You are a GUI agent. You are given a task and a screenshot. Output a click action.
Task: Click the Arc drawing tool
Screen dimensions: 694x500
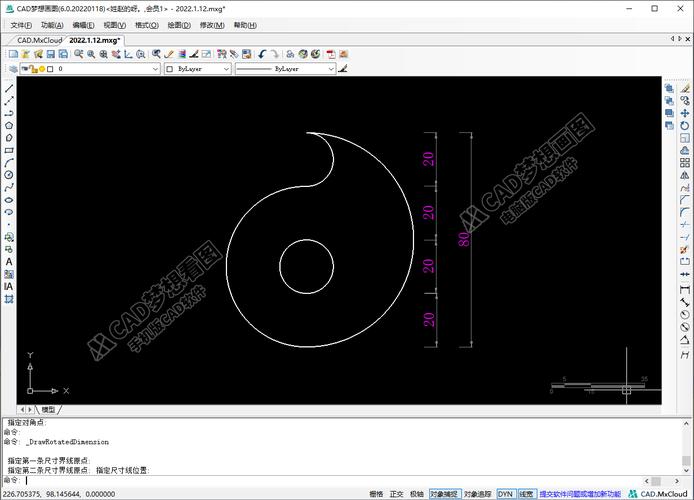pyautogui.click(x=9, y=163)
